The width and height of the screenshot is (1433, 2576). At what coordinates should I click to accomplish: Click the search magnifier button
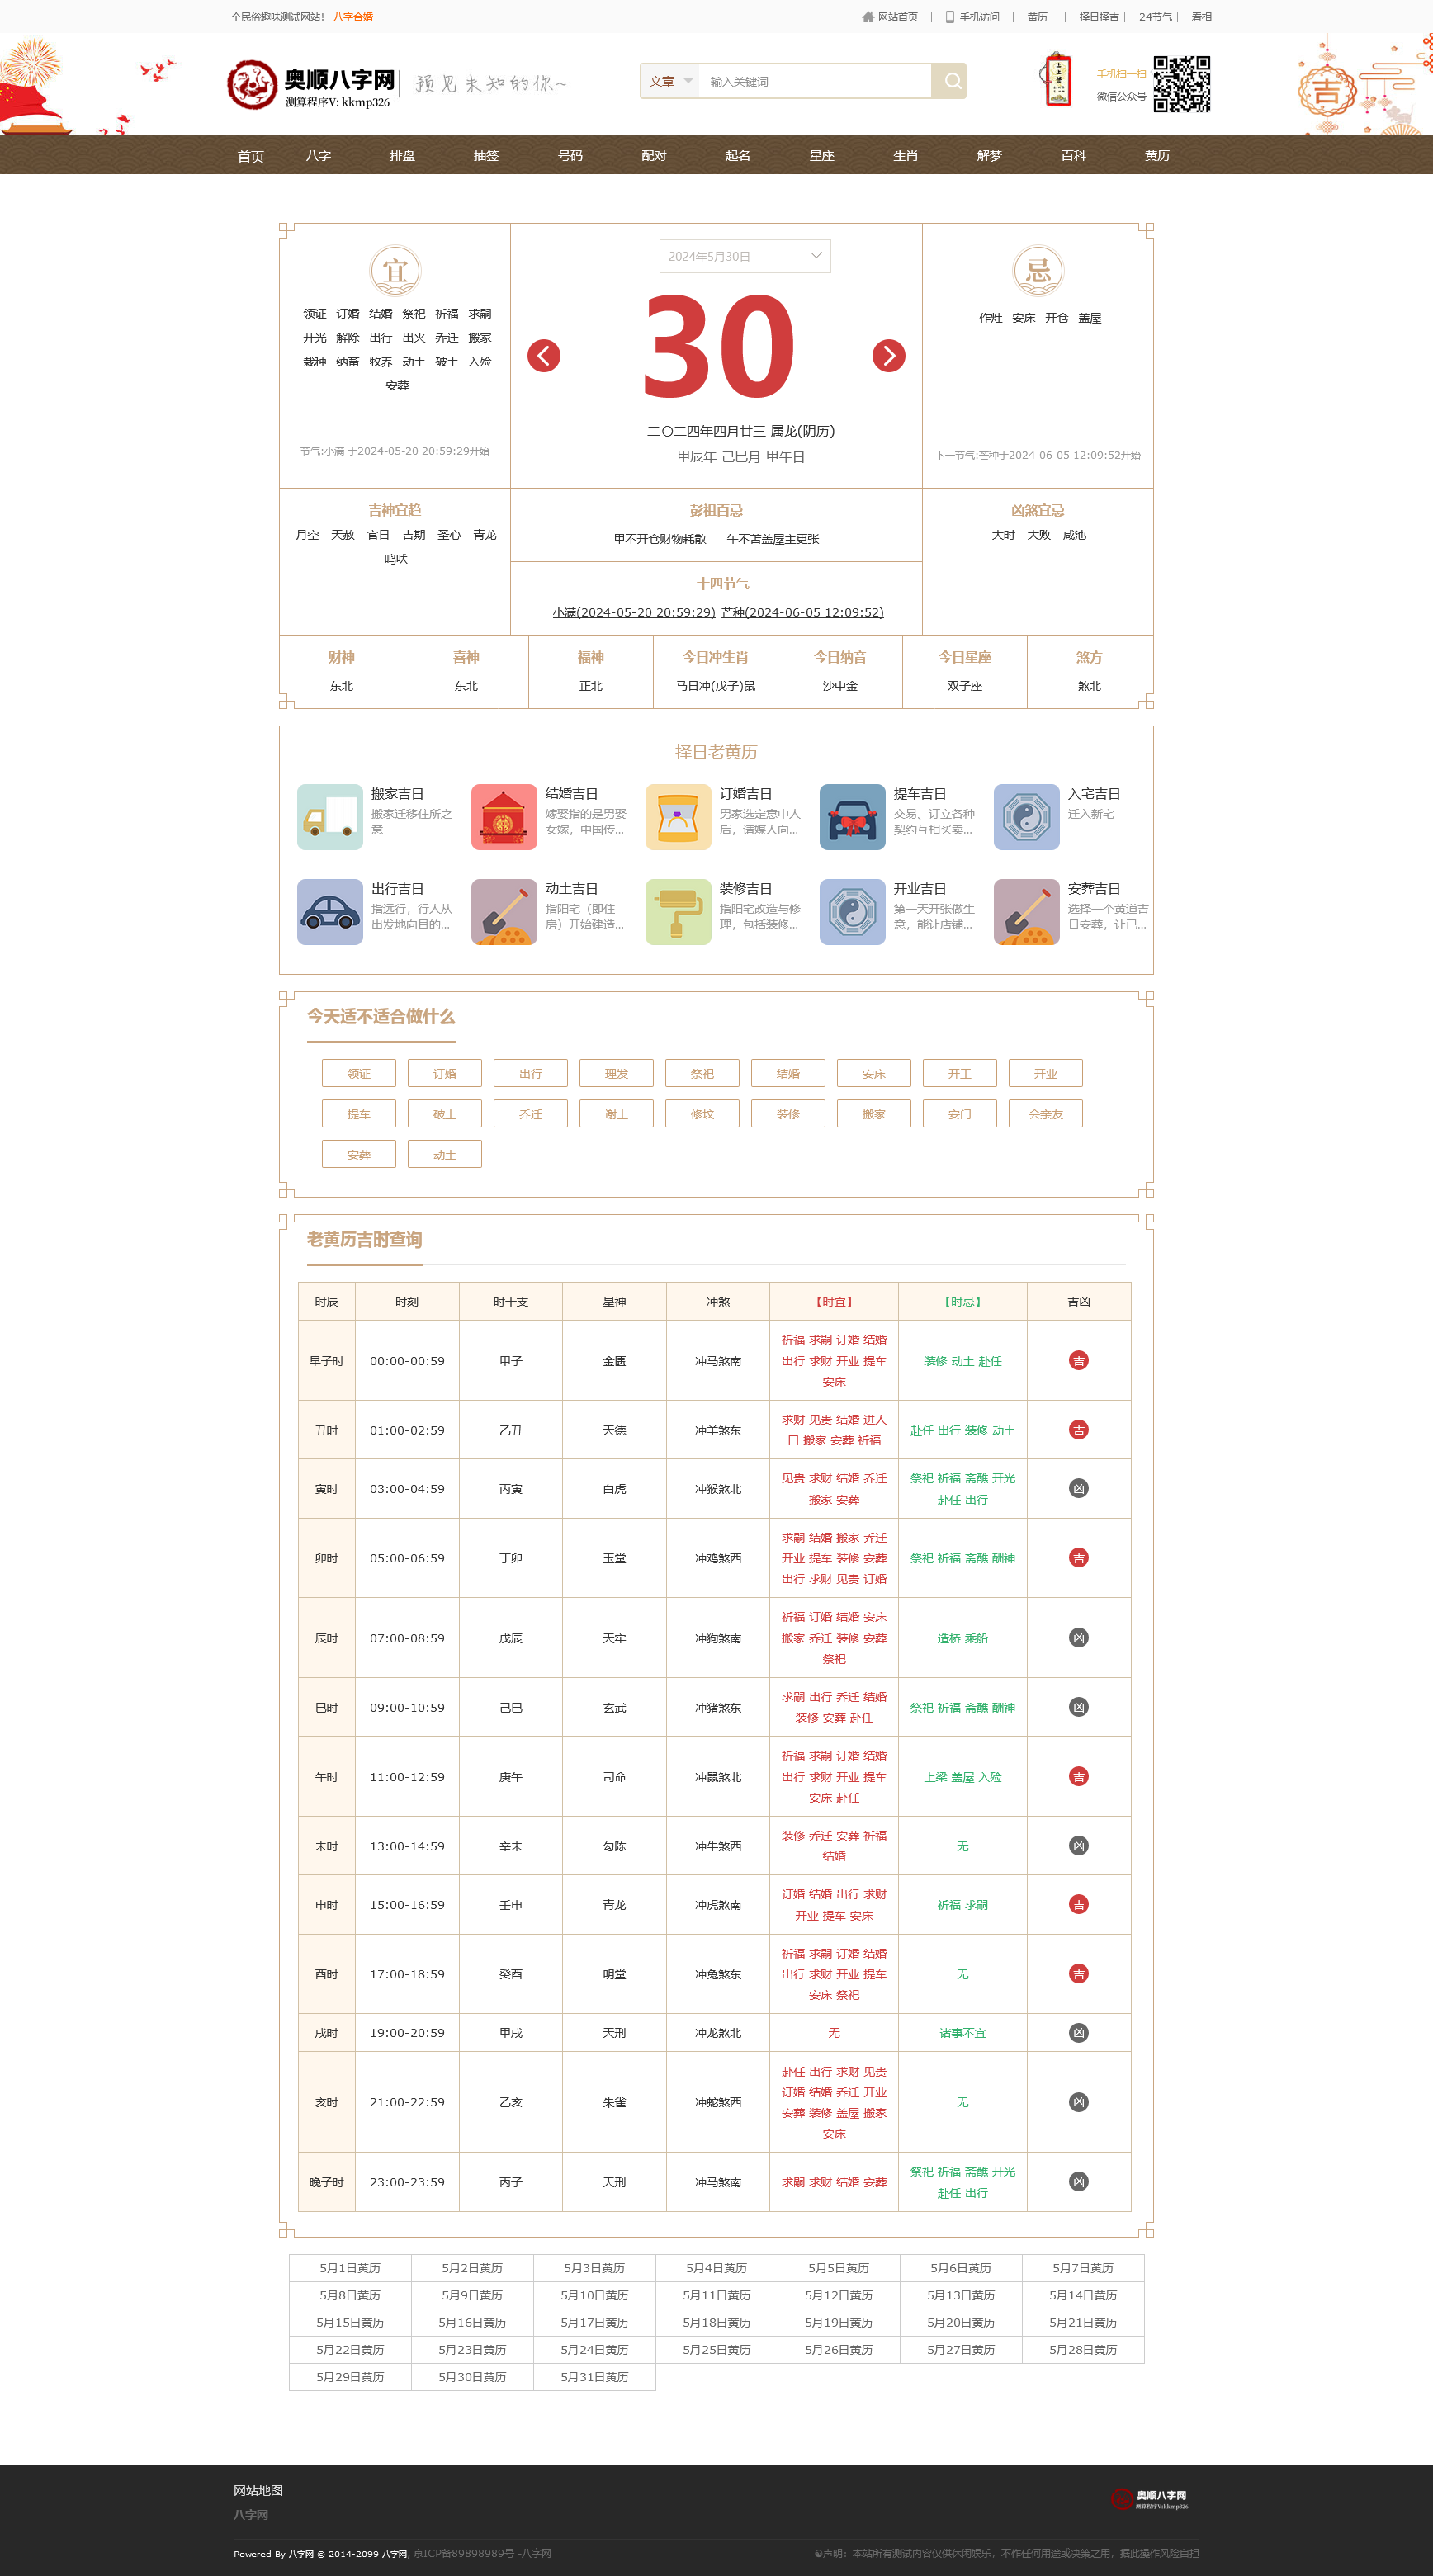point(952,81)
